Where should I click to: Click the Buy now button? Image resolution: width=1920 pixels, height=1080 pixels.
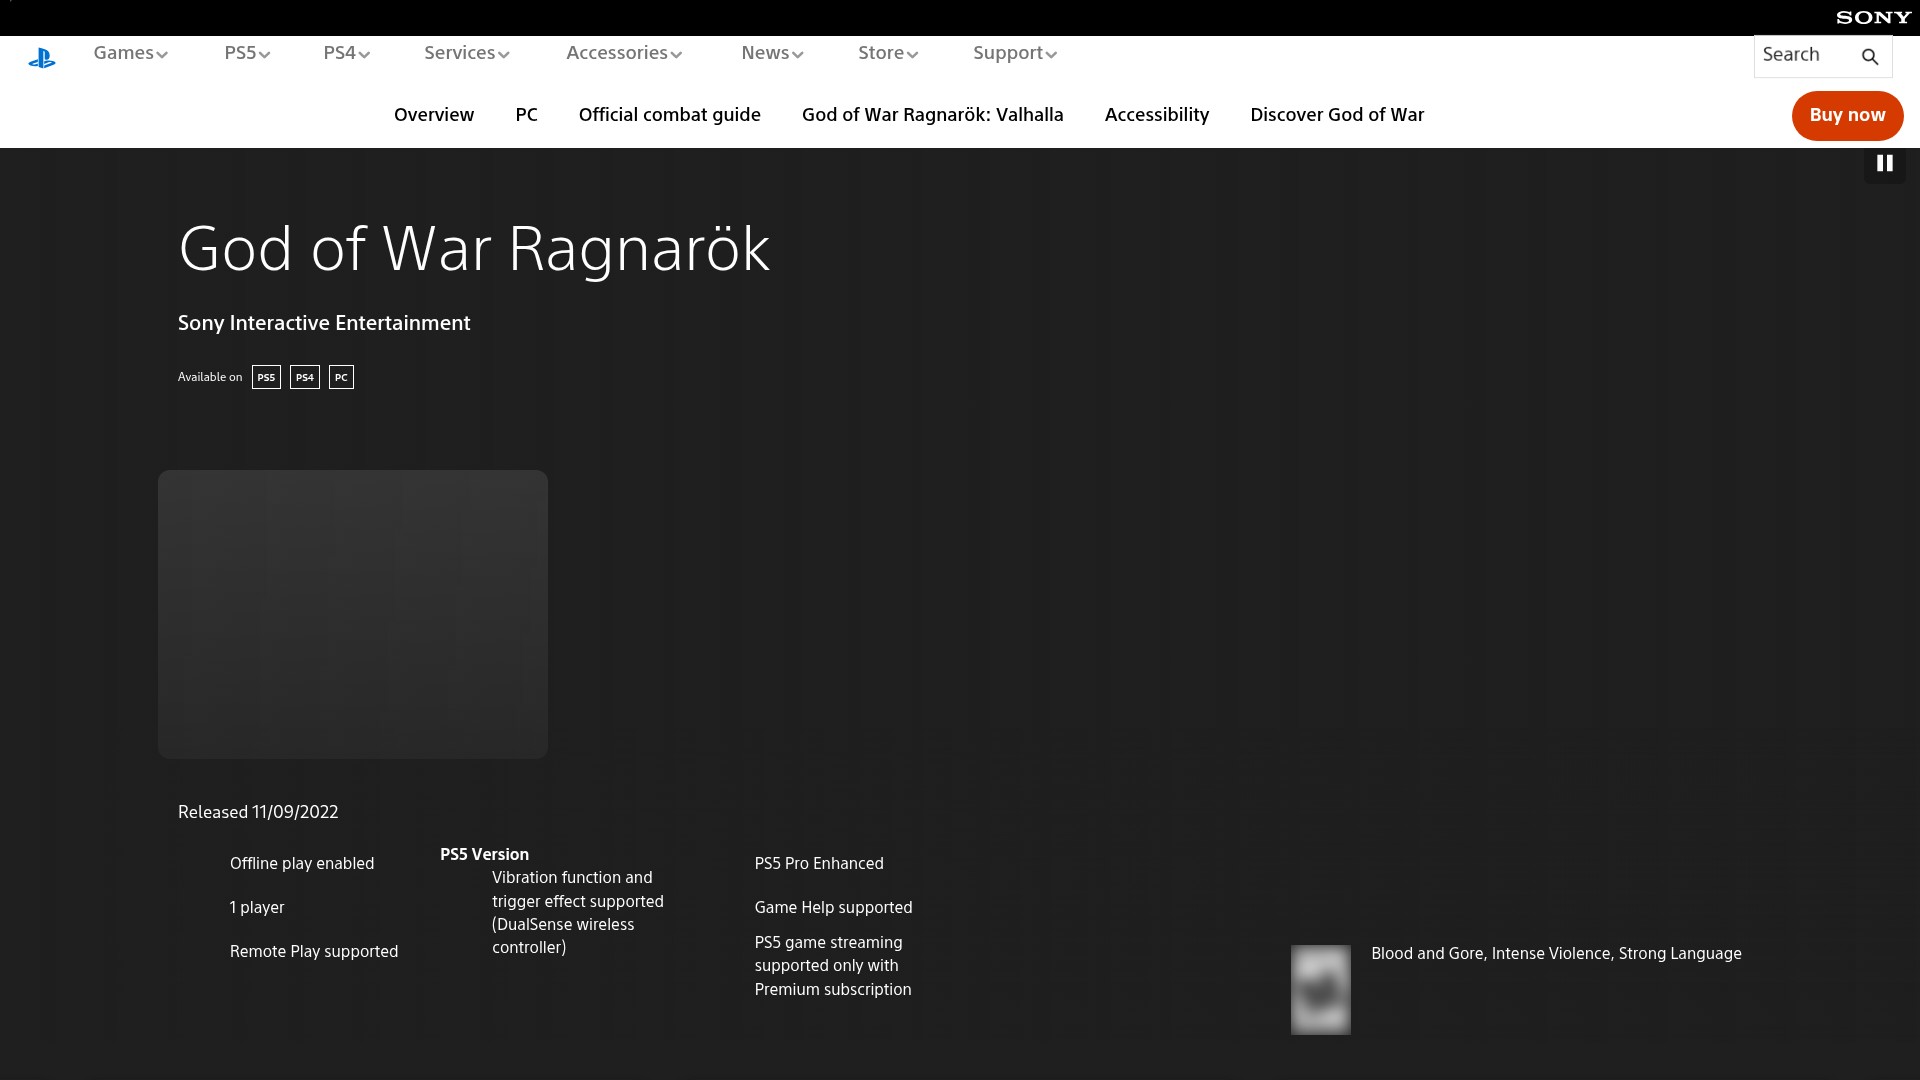[1847, 116]
